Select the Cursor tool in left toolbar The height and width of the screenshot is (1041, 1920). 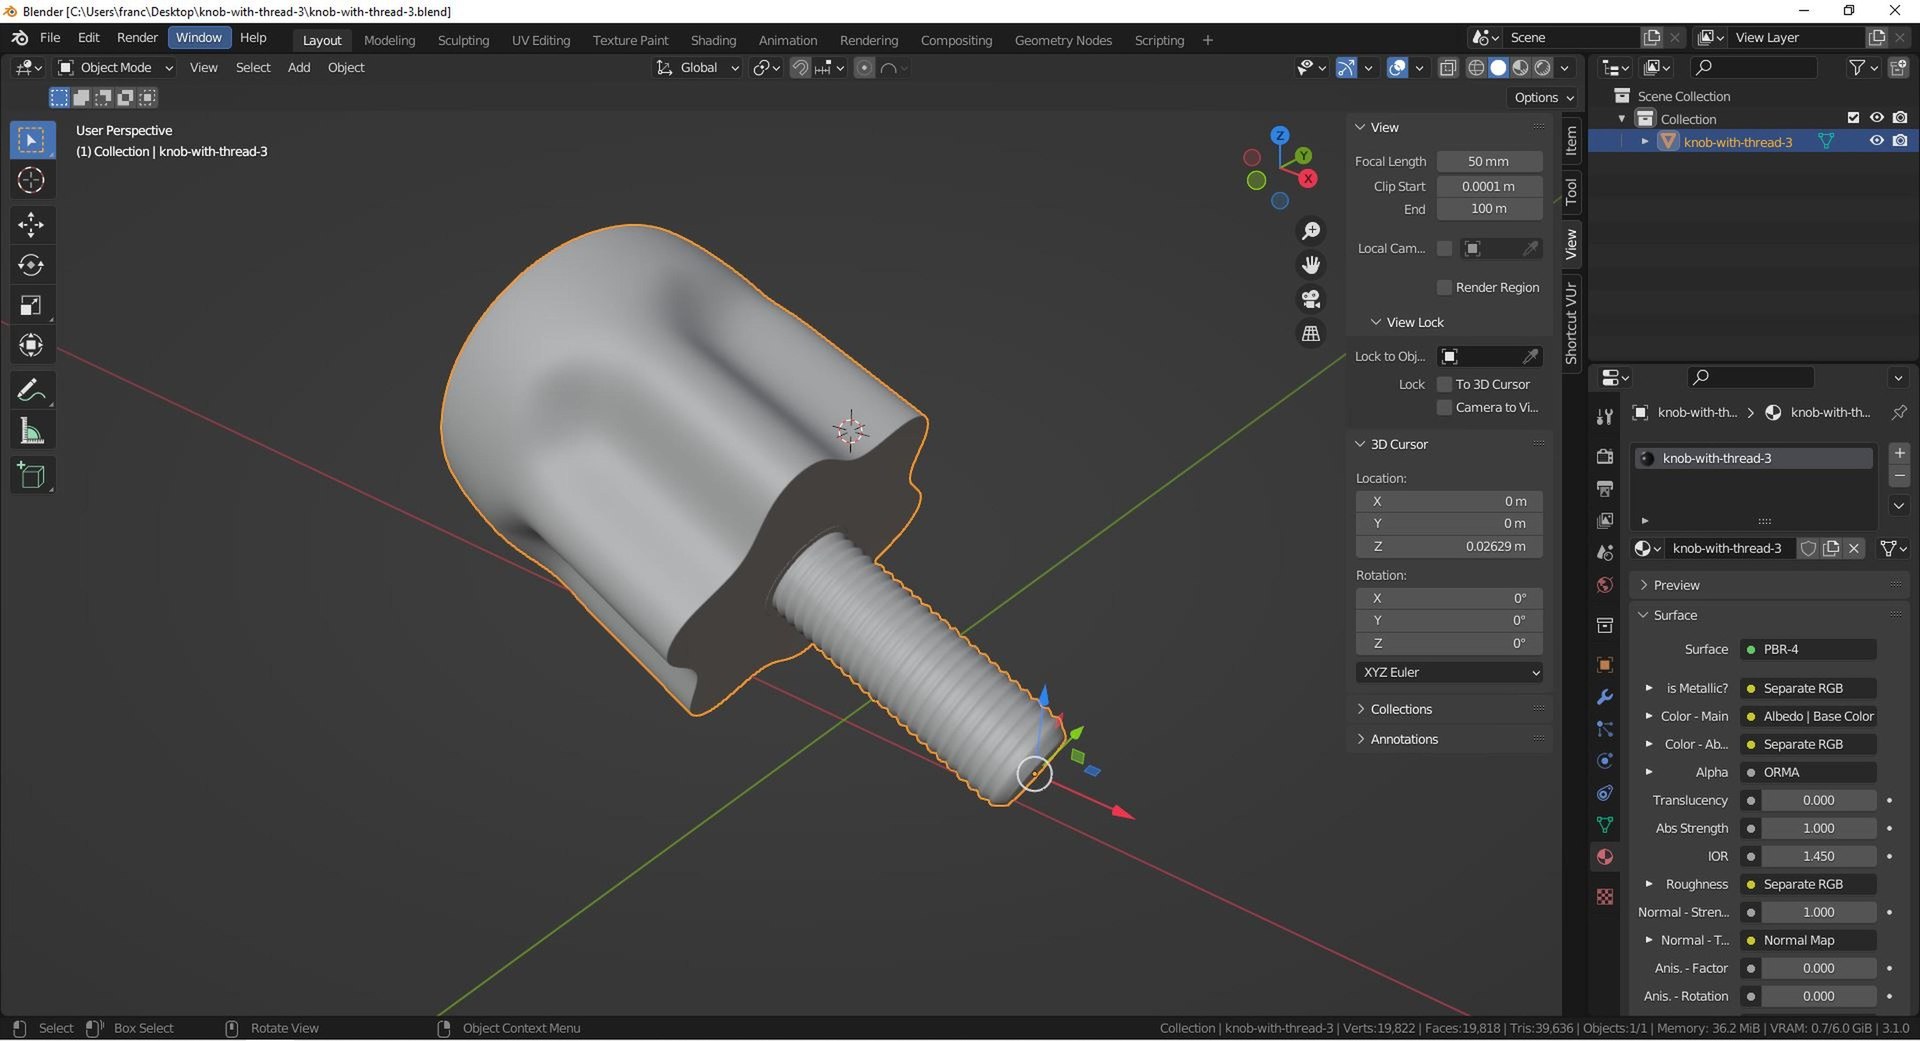point(32,181)
